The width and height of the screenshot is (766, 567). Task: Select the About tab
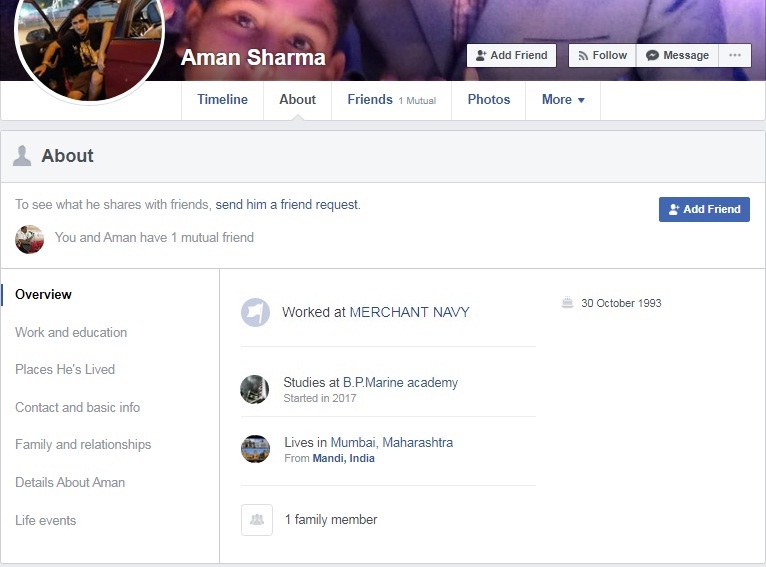(298, 100)
